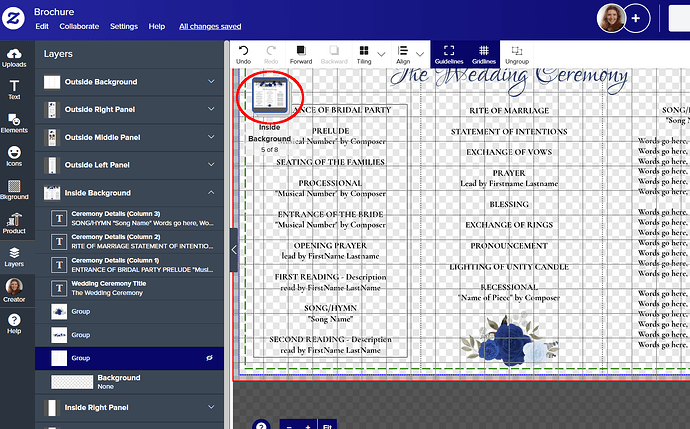Open the Creator profile in sidebar
Viewport: 690px width, 429px height.
[x=14, y=290]
